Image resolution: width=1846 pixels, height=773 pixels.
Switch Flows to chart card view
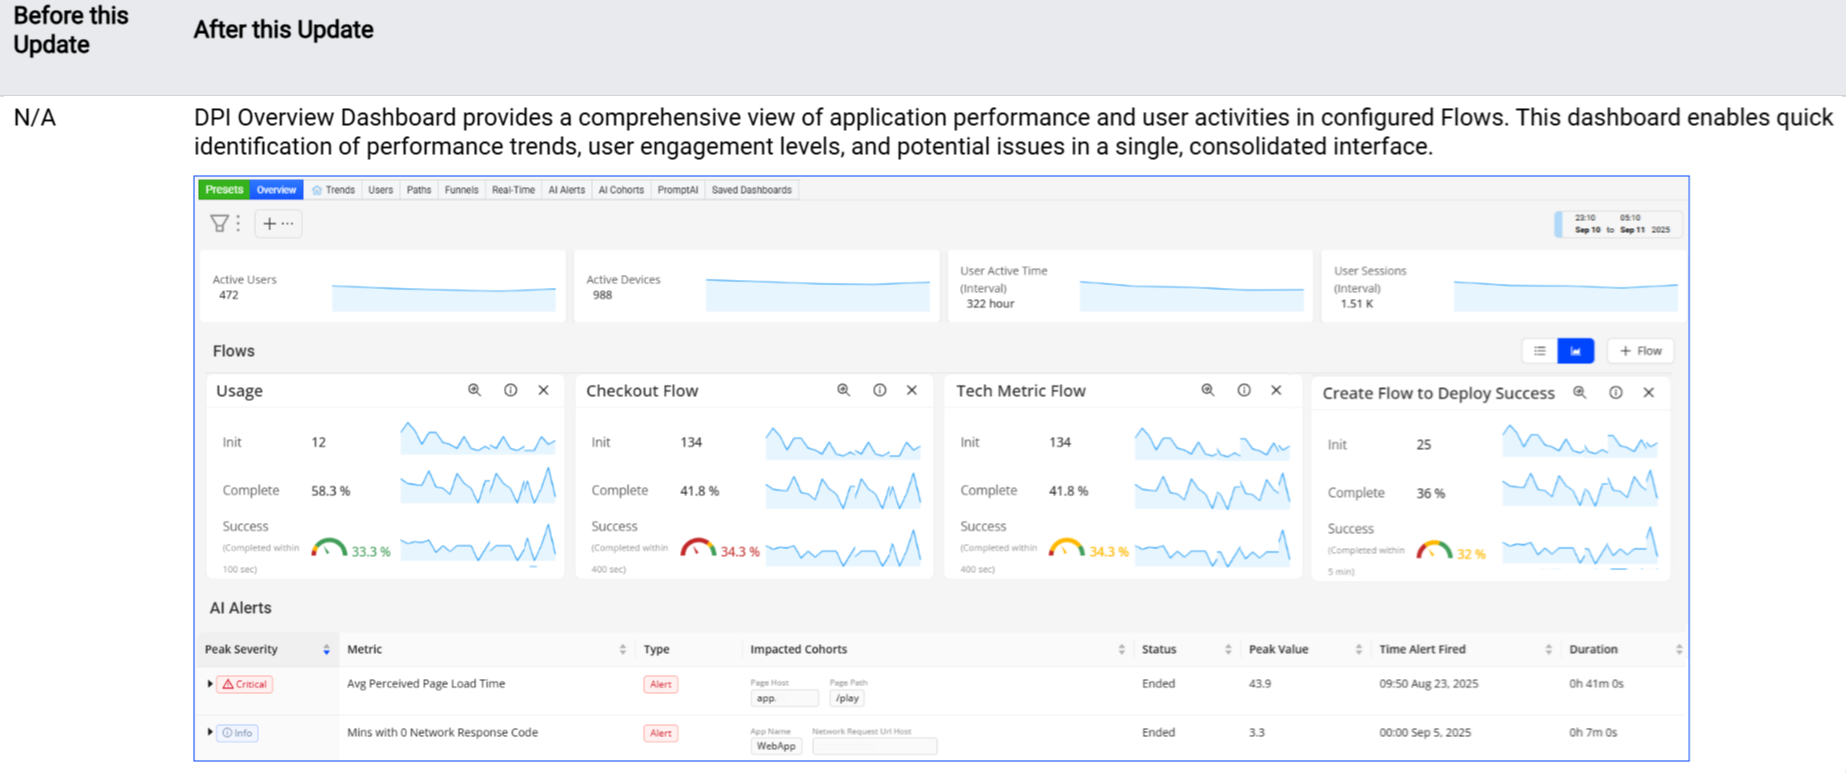[1575, 351]
